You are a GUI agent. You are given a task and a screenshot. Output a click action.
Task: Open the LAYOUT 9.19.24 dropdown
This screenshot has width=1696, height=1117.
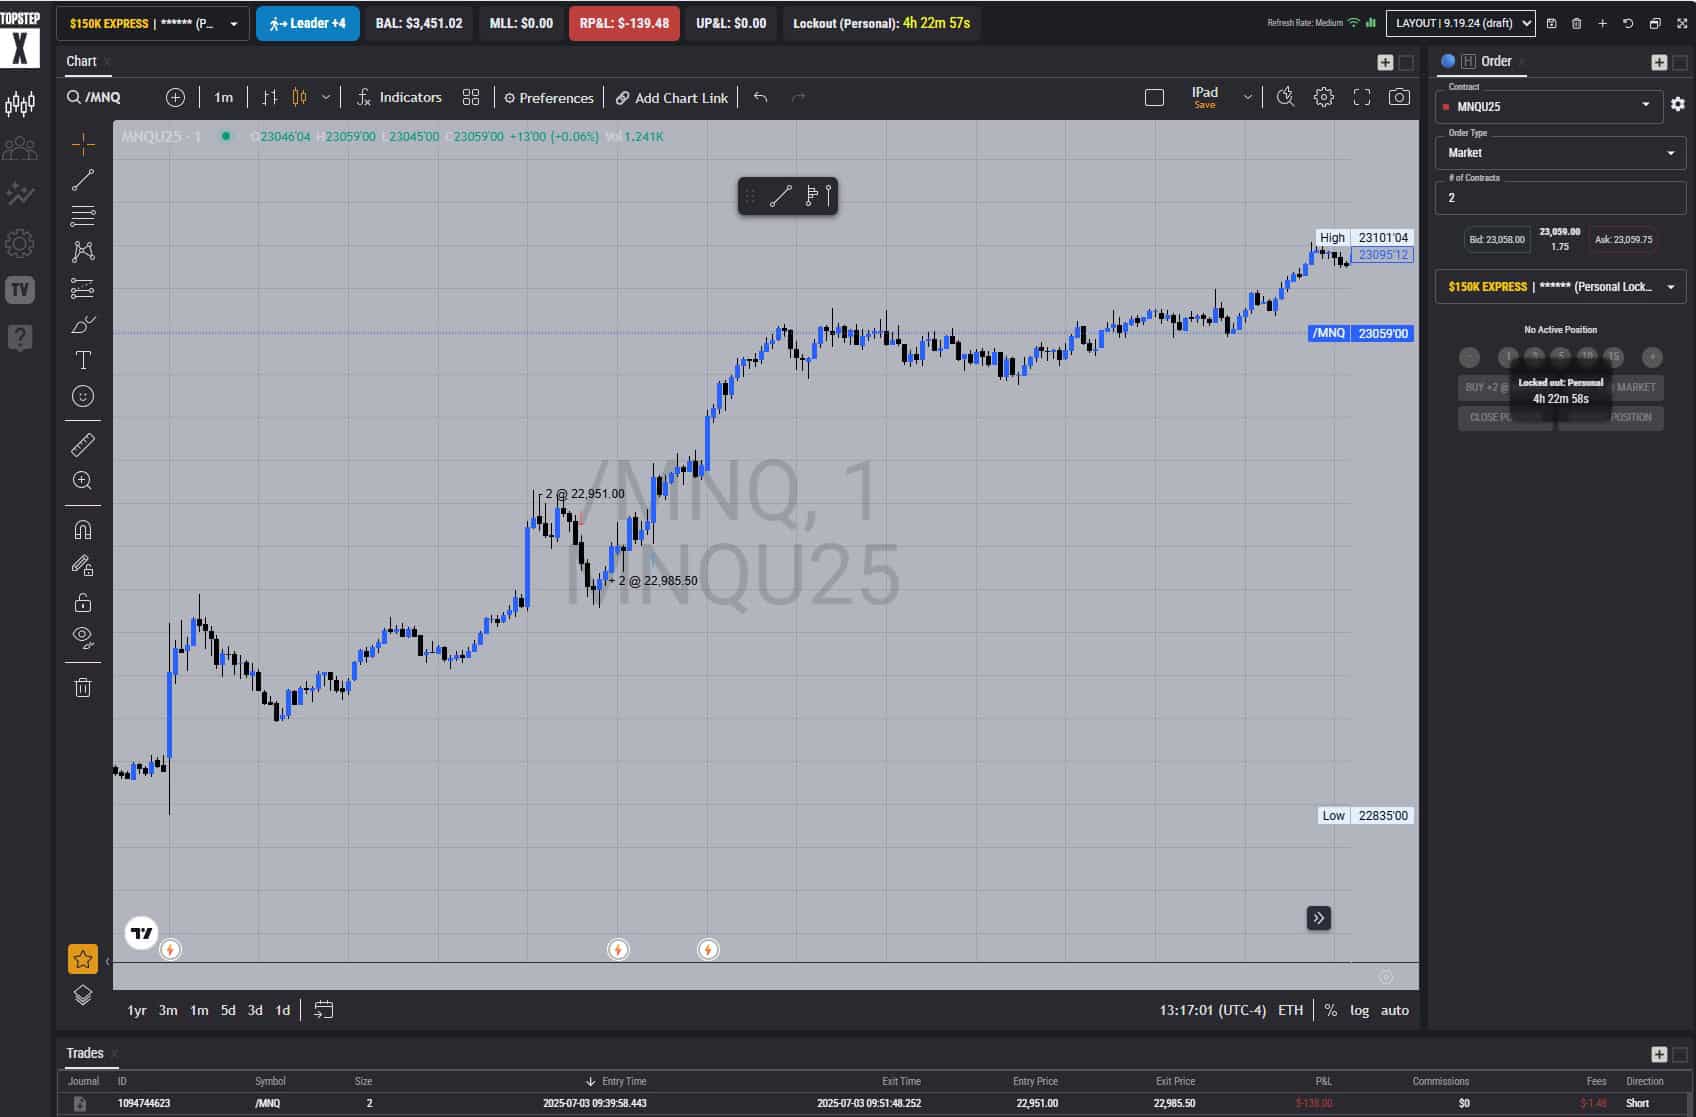pos(1460,23)
